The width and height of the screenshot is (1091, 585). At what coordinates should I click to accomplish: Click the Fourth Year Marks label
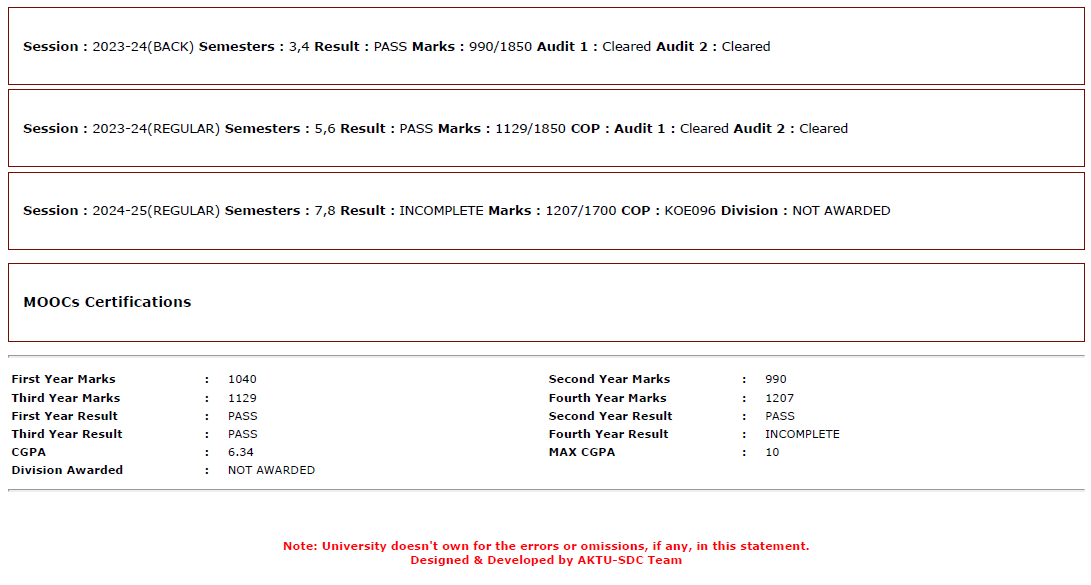[607, 398]
